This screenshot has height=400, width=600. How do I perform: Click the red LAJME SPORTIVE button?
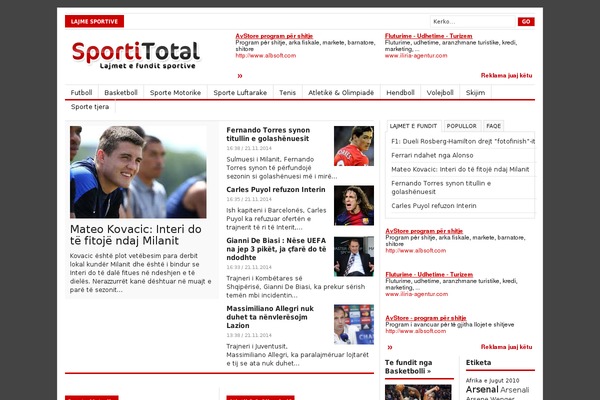pyautogui.click(x=95, y=21)
